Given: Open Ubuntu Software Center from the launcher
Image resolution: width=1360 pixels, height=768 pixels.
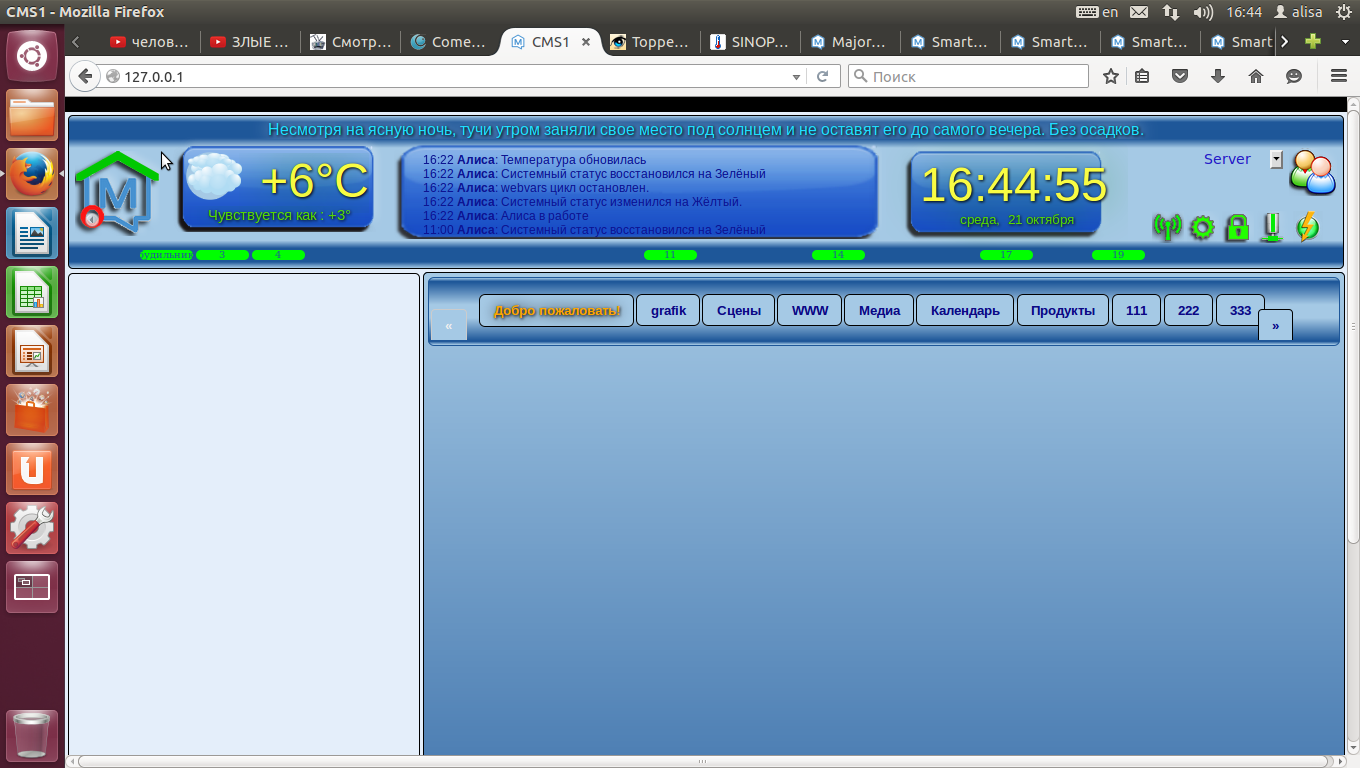Looking at the screenshot, I should 32,411.
